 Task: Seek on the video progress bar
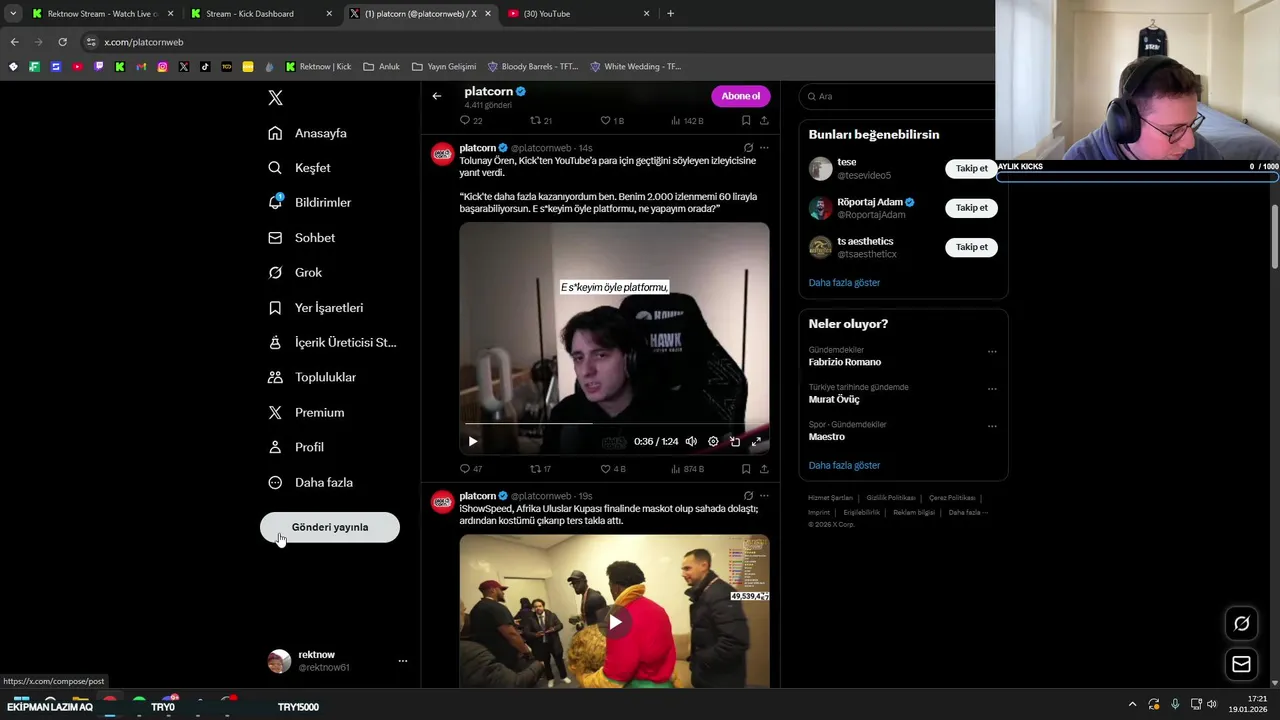pyautogui.click(x=614, y=424)
